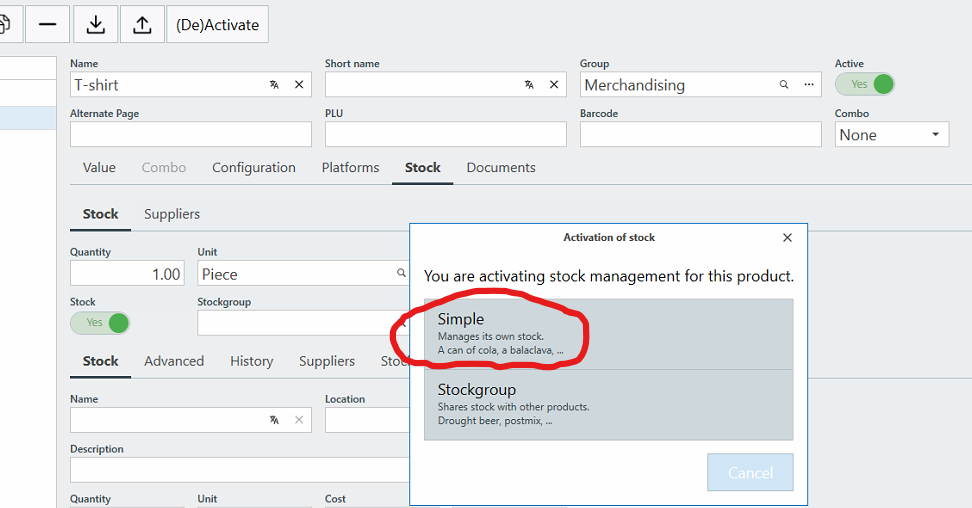Click the Quantity field showing 1.00
The image size is (972, 508).
[127, 274]
